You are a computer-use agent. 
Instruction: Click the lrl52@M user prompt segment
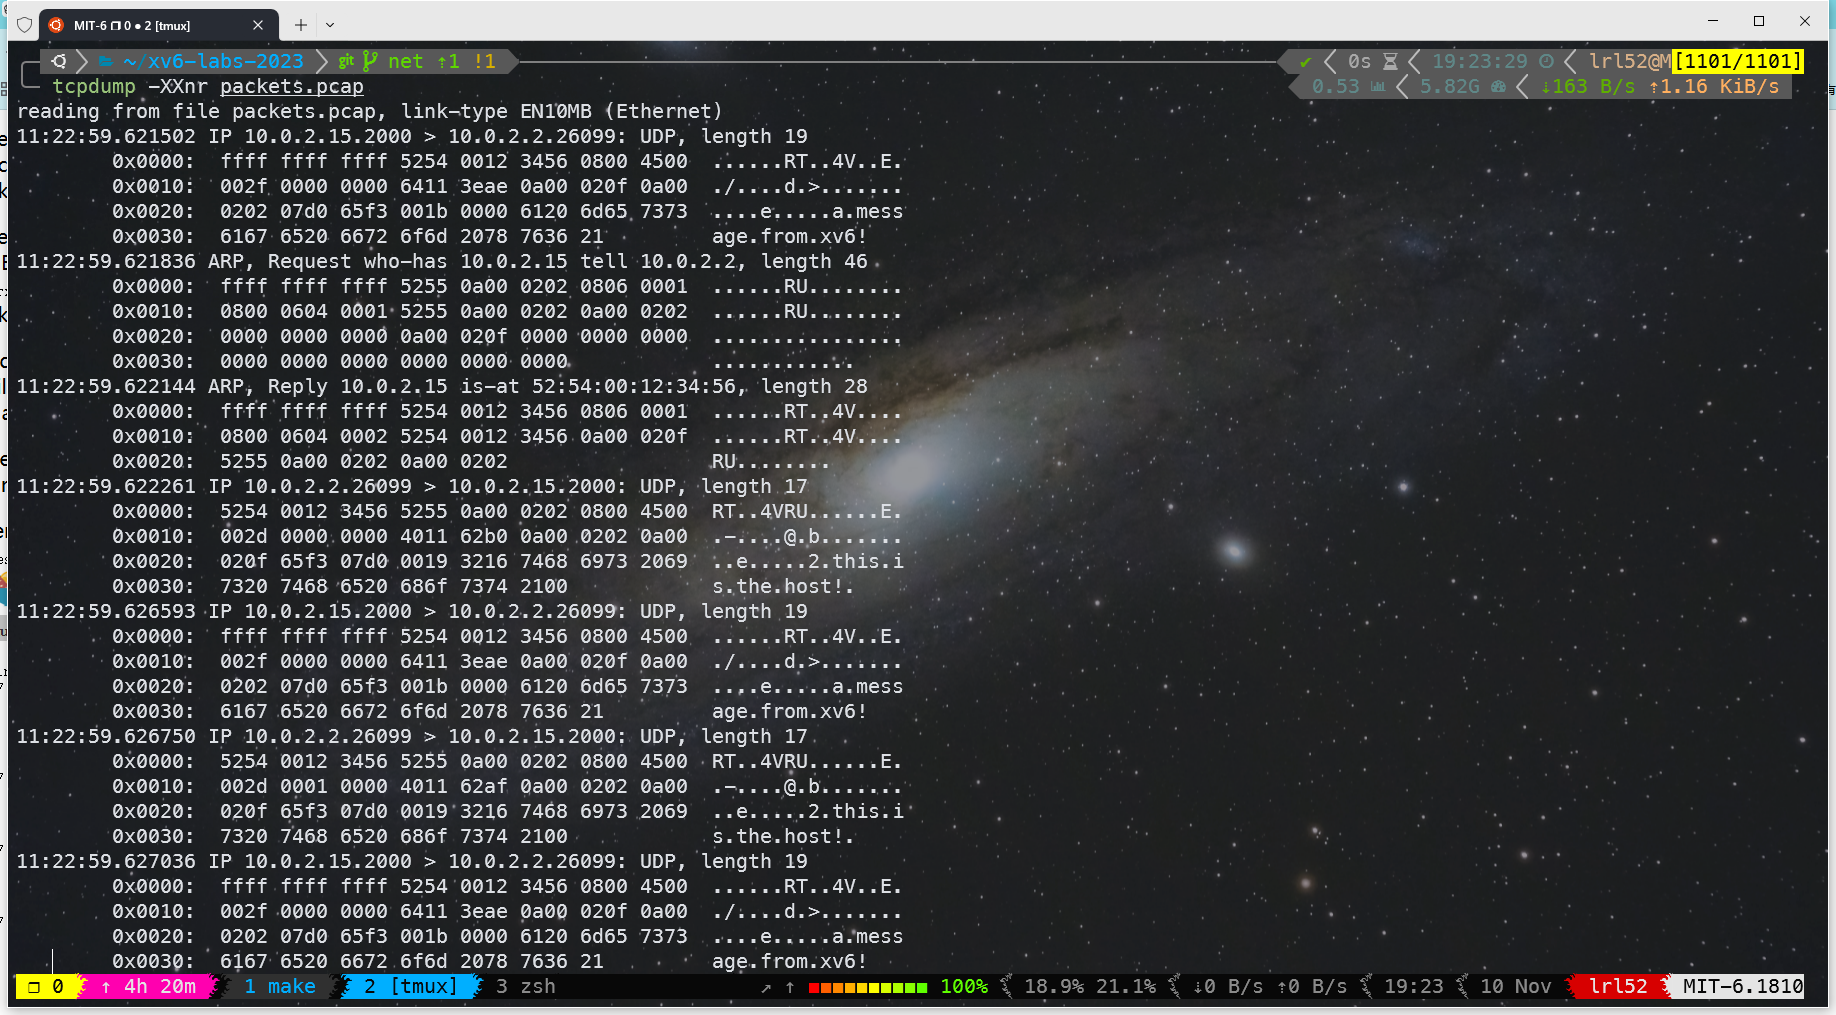[x=1630, y=61]
